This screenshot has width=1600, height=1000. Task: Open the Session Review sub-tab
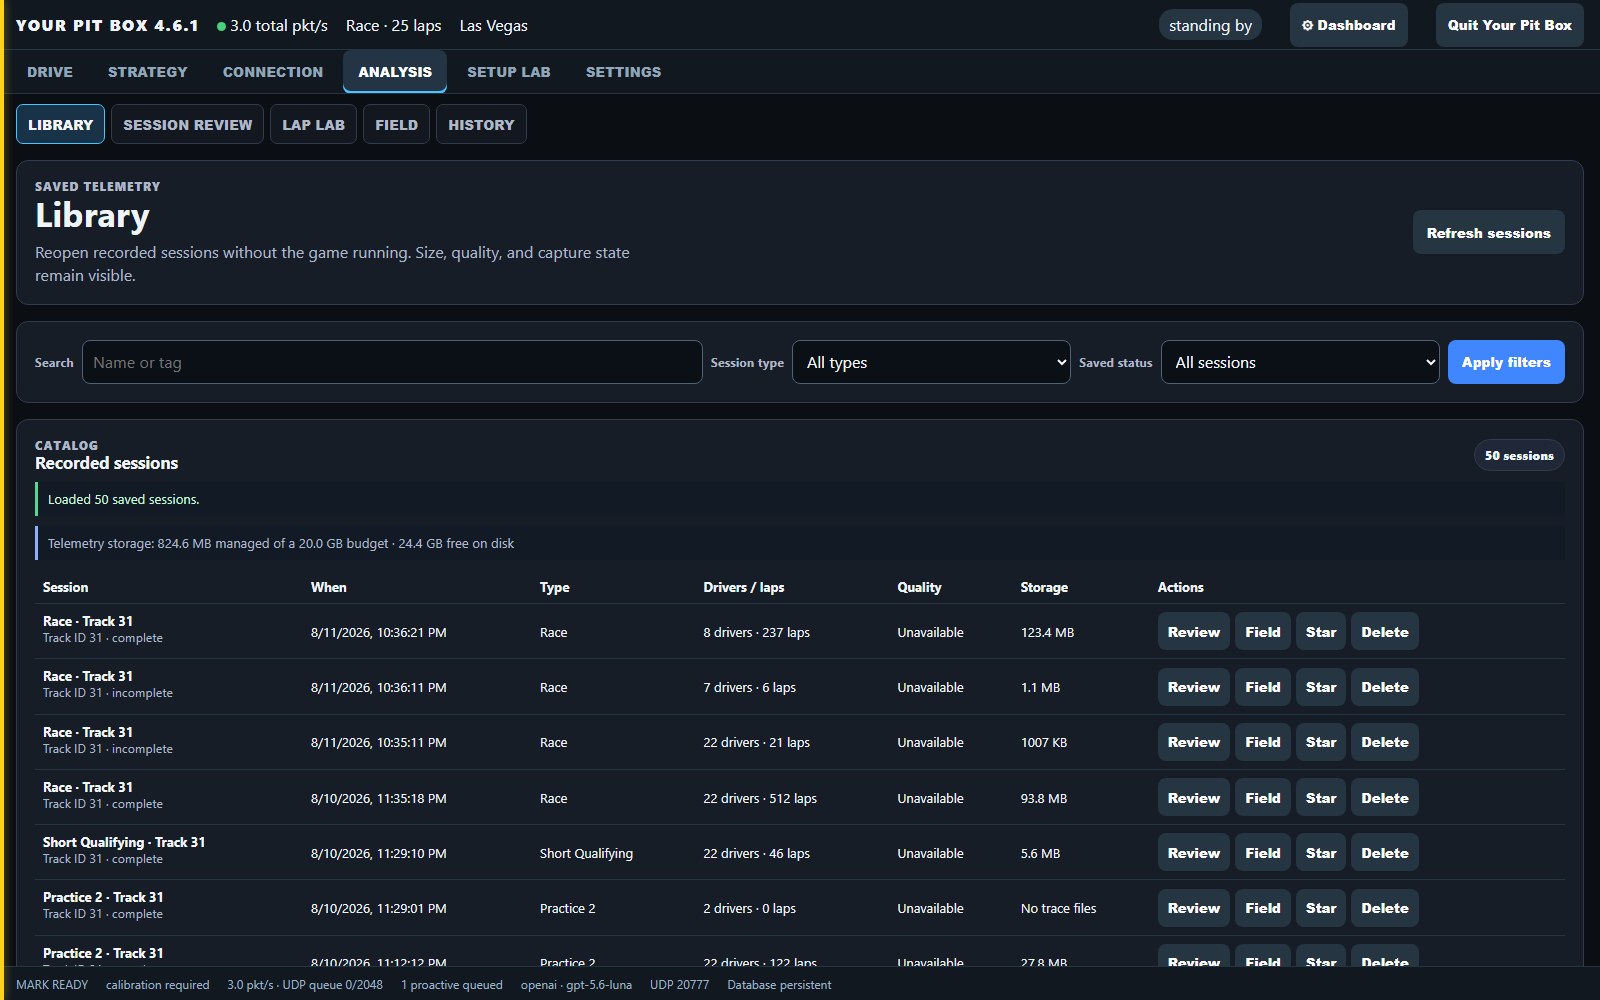point(188,125)
